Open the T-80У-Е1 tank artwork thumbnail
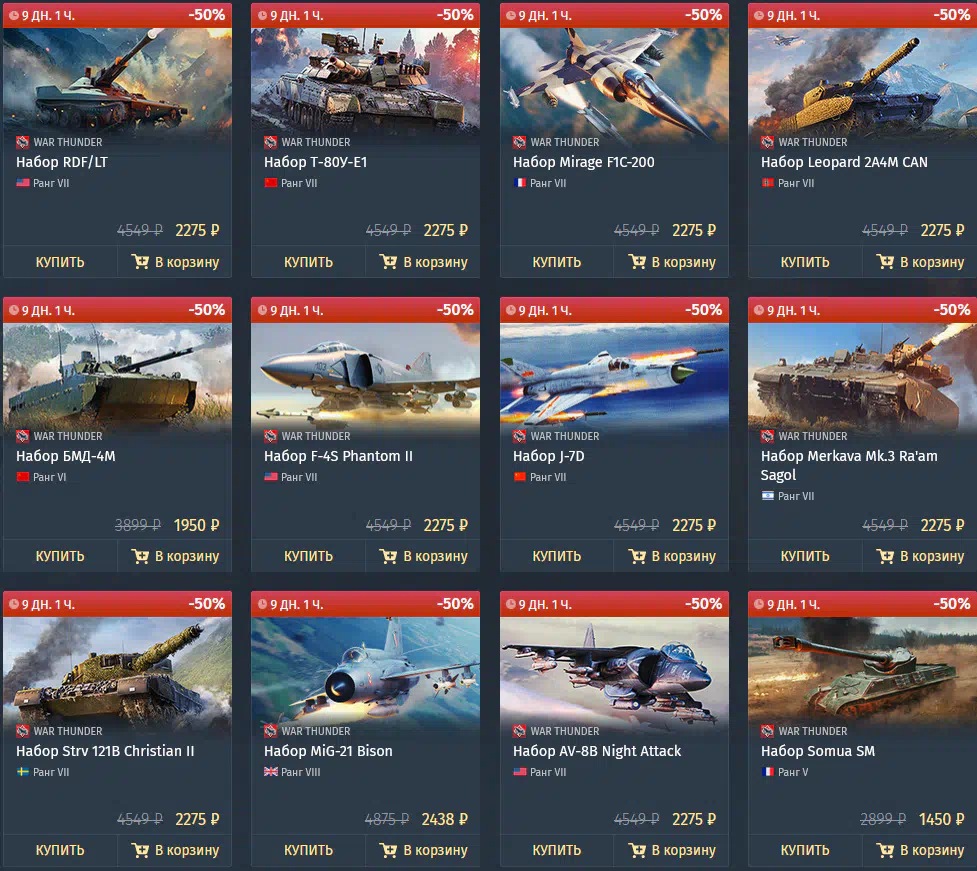The width and height of the screenshot is (977, 871). (365, 81)
